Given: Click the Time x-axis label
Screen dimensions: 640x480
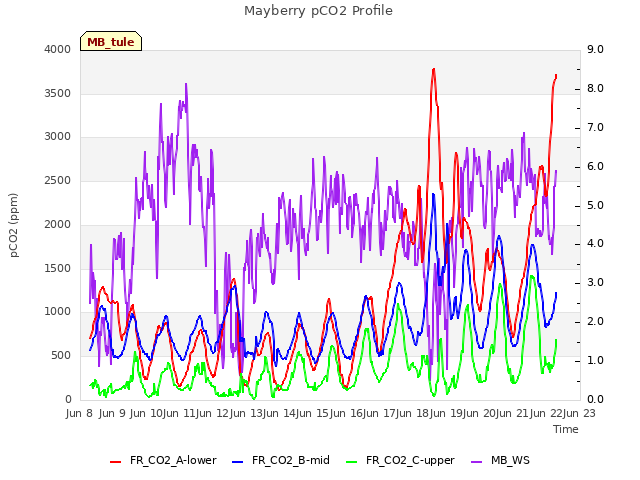Looking at the screenshot, I should 566,429.
